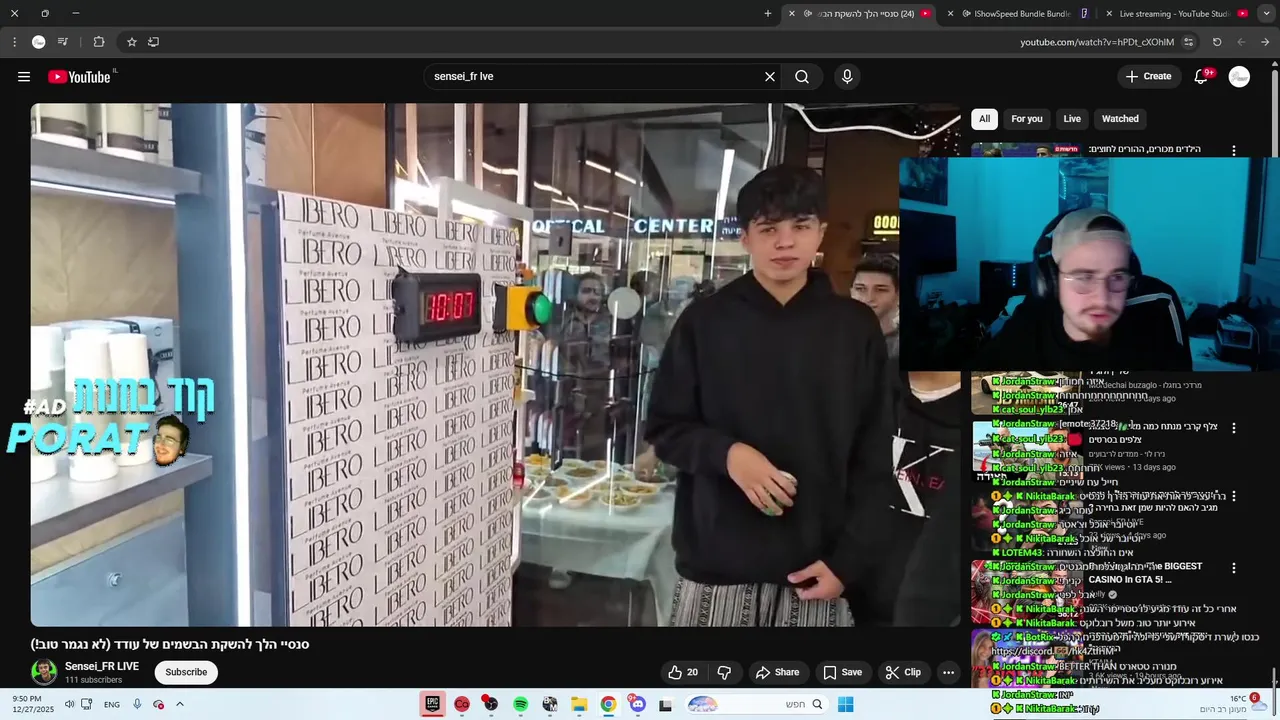Screen dimensions: 1280x720
Task: Open Sensei_FR LIVE channel avatar
Action: click(x=44, y=672)
